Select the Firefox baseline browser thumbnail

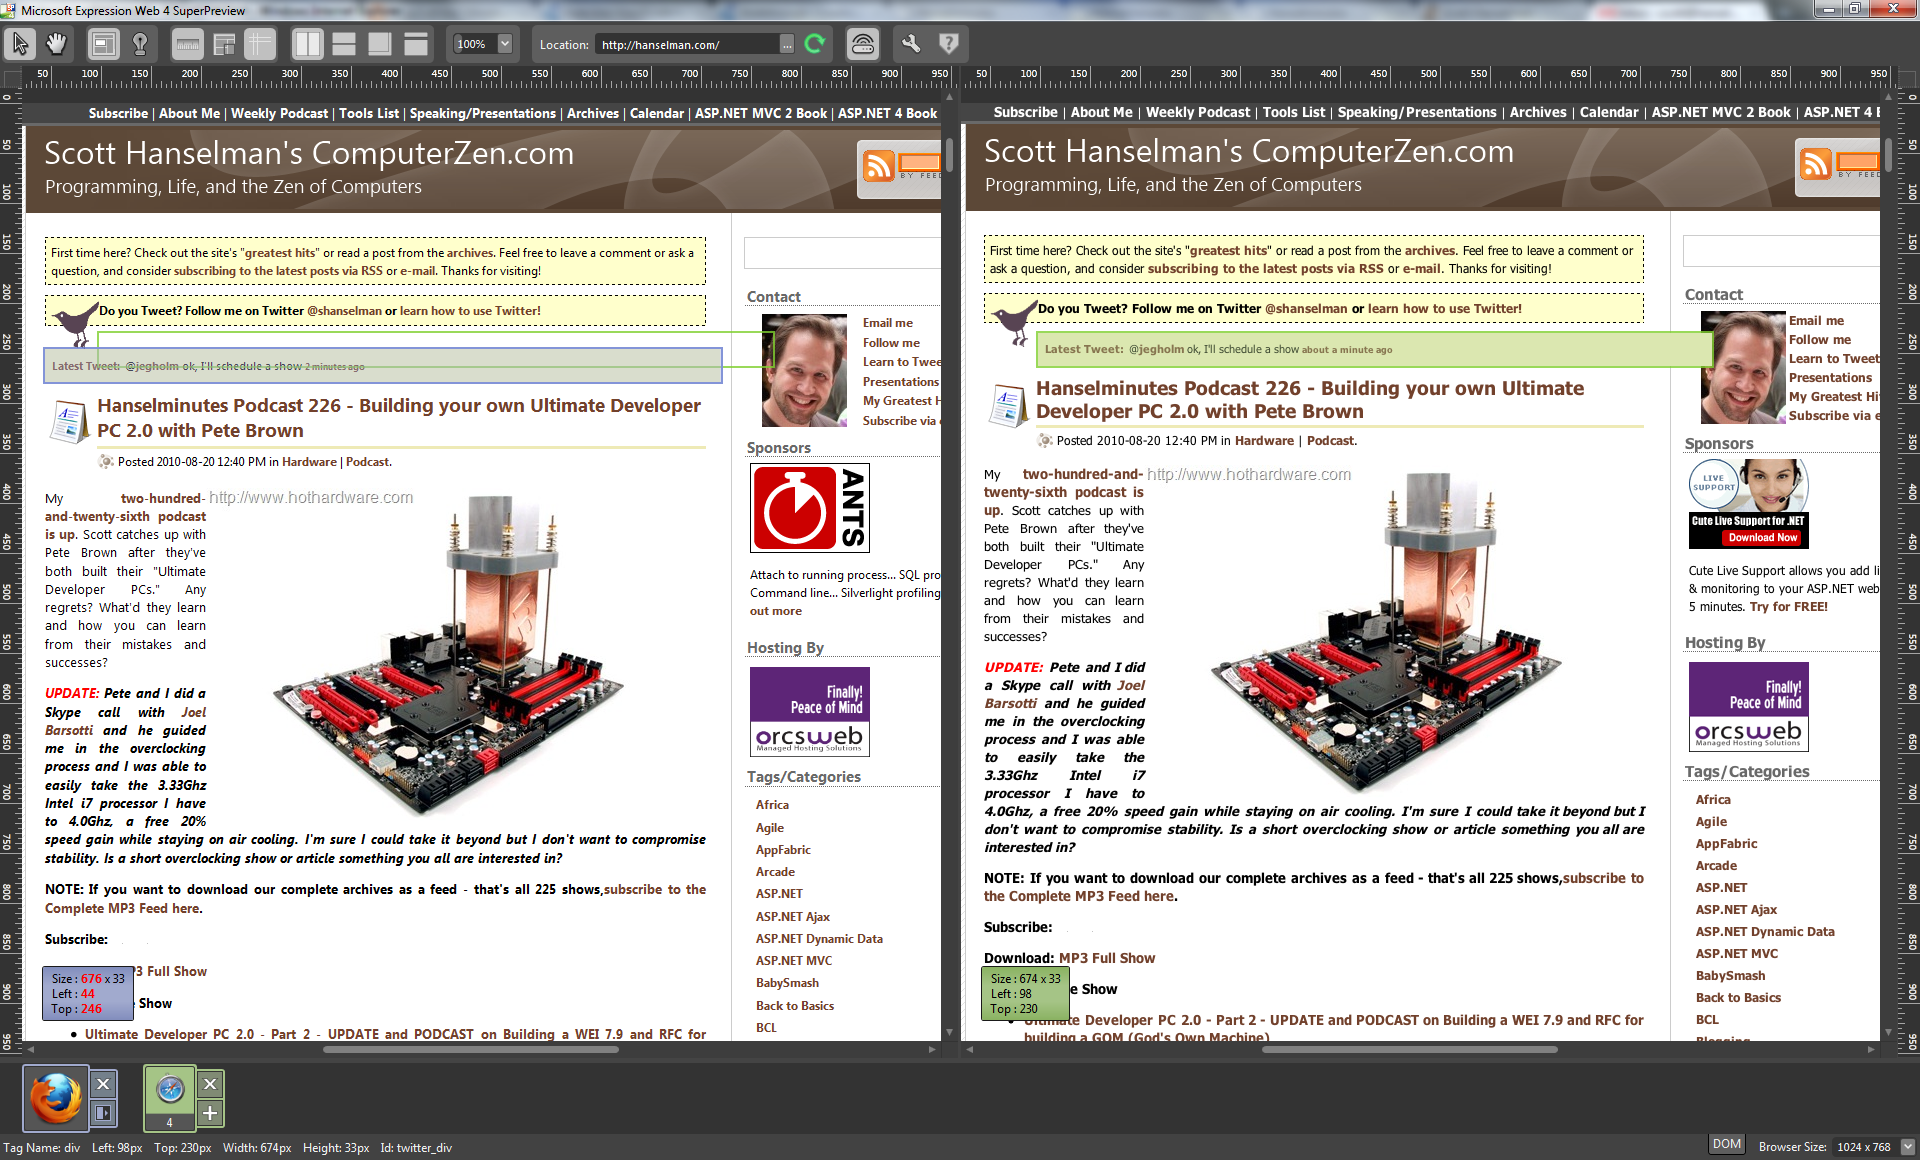(56, 1098)
